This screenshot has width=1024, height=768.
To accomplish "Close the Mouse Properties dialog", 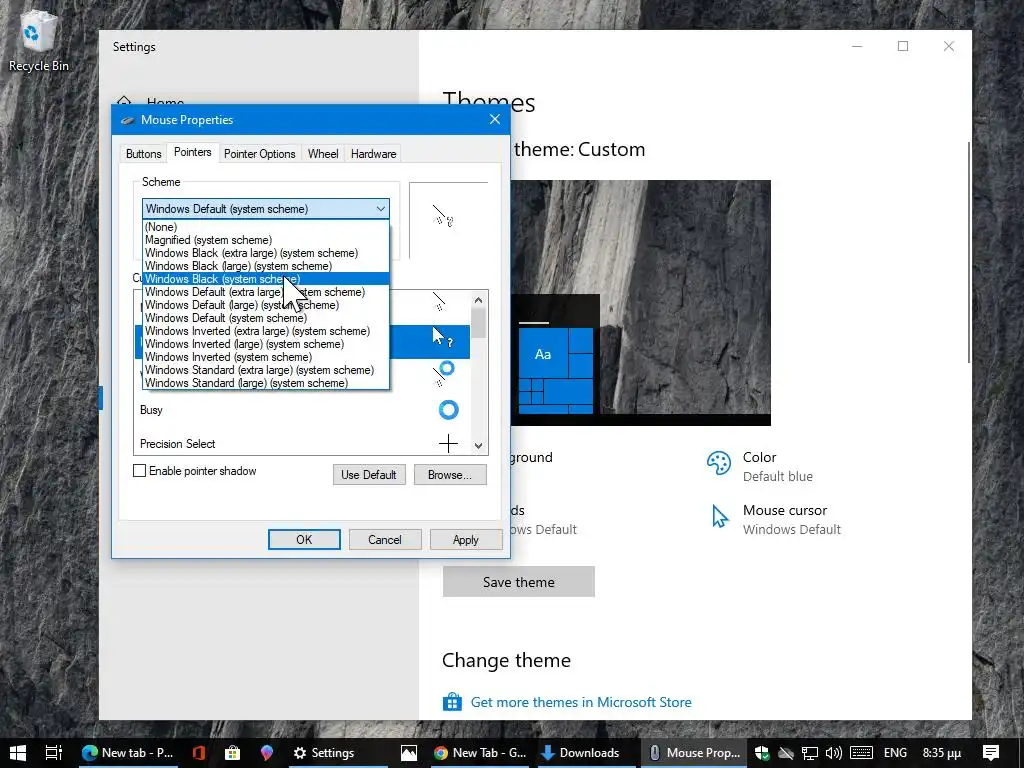I will click(x=495, y=120).
